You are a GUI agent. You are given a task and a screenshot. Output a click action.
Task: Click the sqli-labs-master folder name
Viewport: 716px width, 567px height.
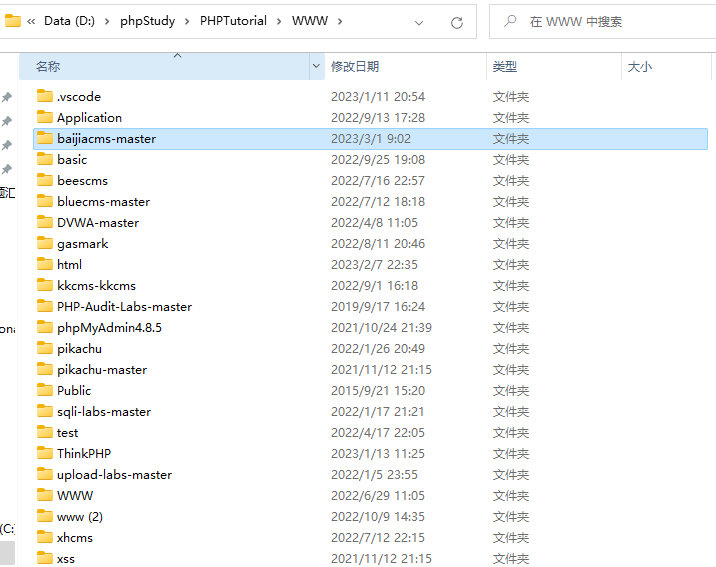pos(104,412)
